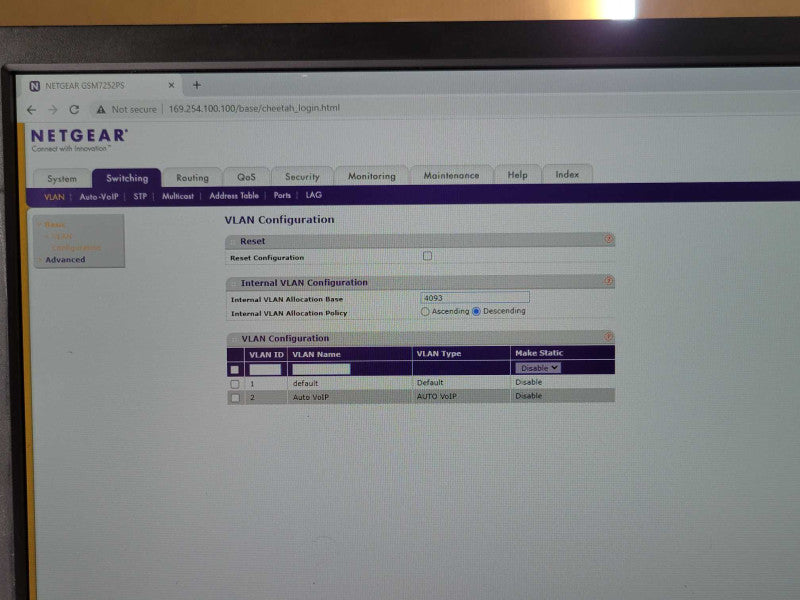Open help icon for Internal VLAN Configuration
The height and width of the screenshot is (600, 800).
coord(608,281)
